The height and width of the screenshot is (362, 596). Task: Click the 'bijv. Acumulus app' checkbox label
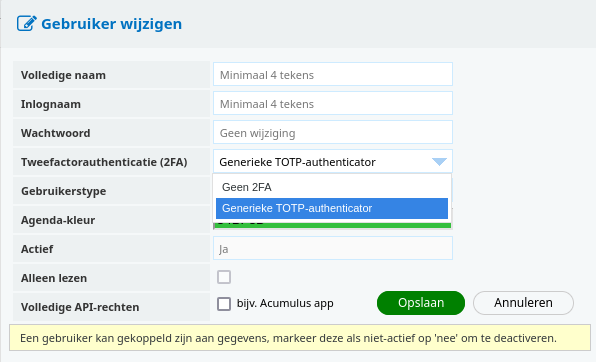coord(285,303)
